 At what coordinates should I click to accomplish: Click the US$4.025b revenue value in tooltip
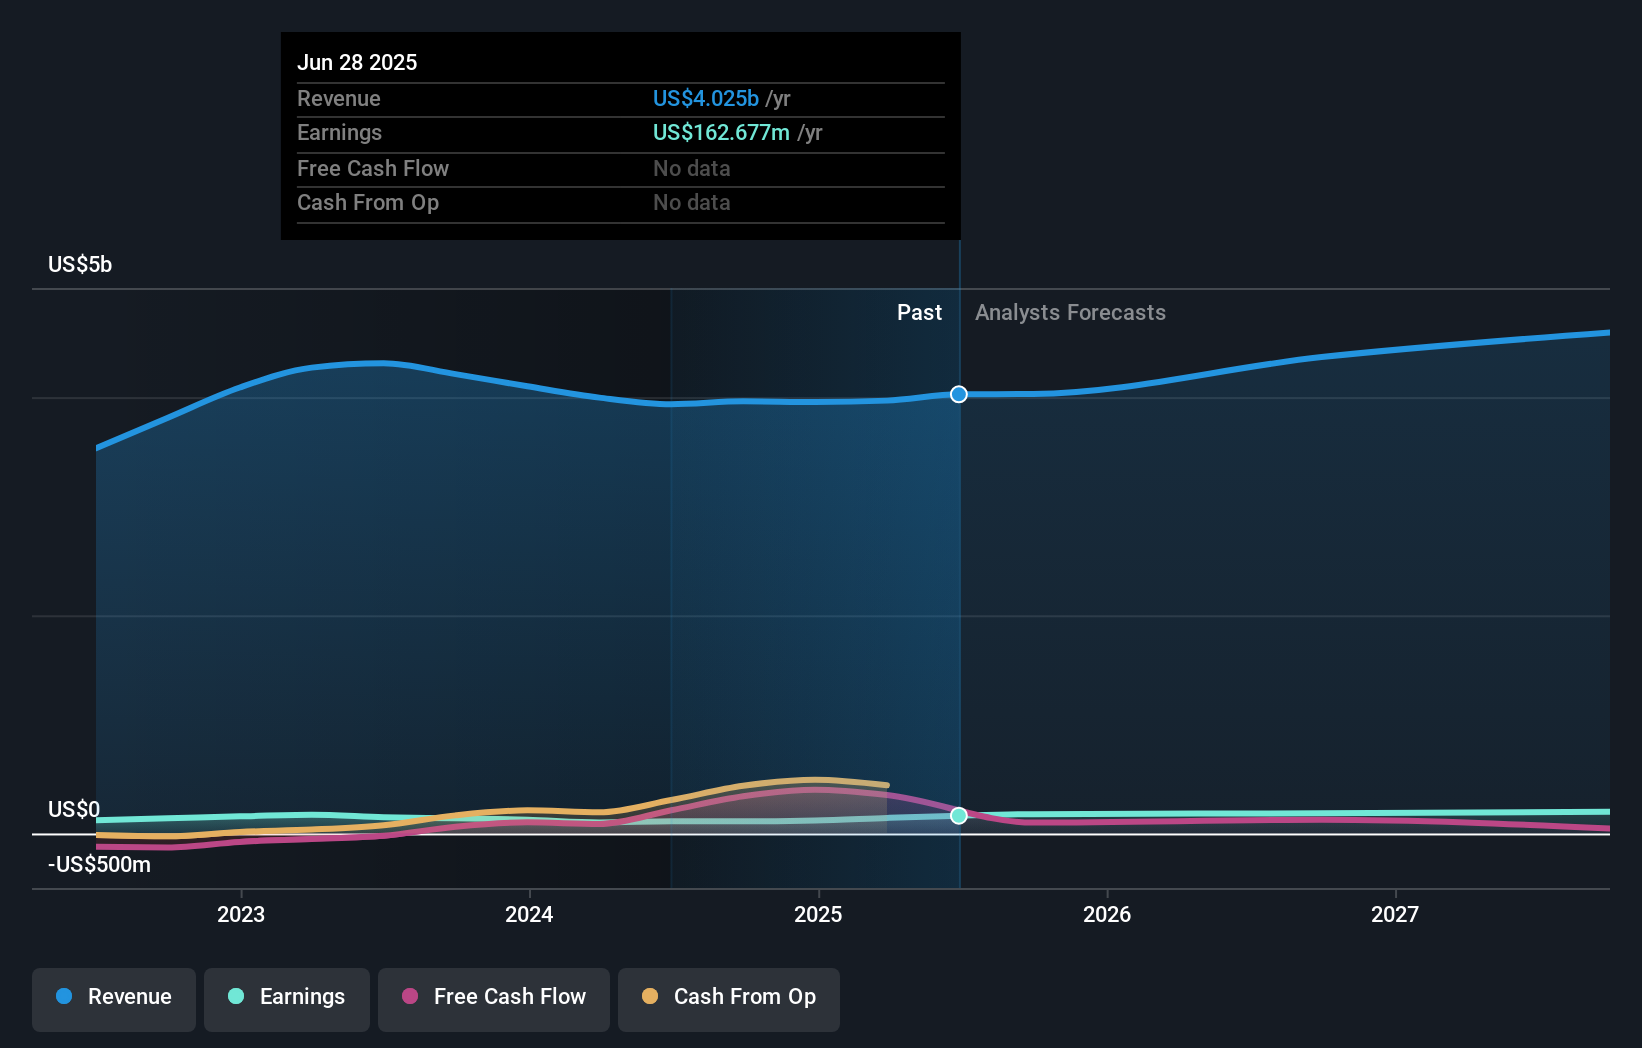tap(706, 98)
